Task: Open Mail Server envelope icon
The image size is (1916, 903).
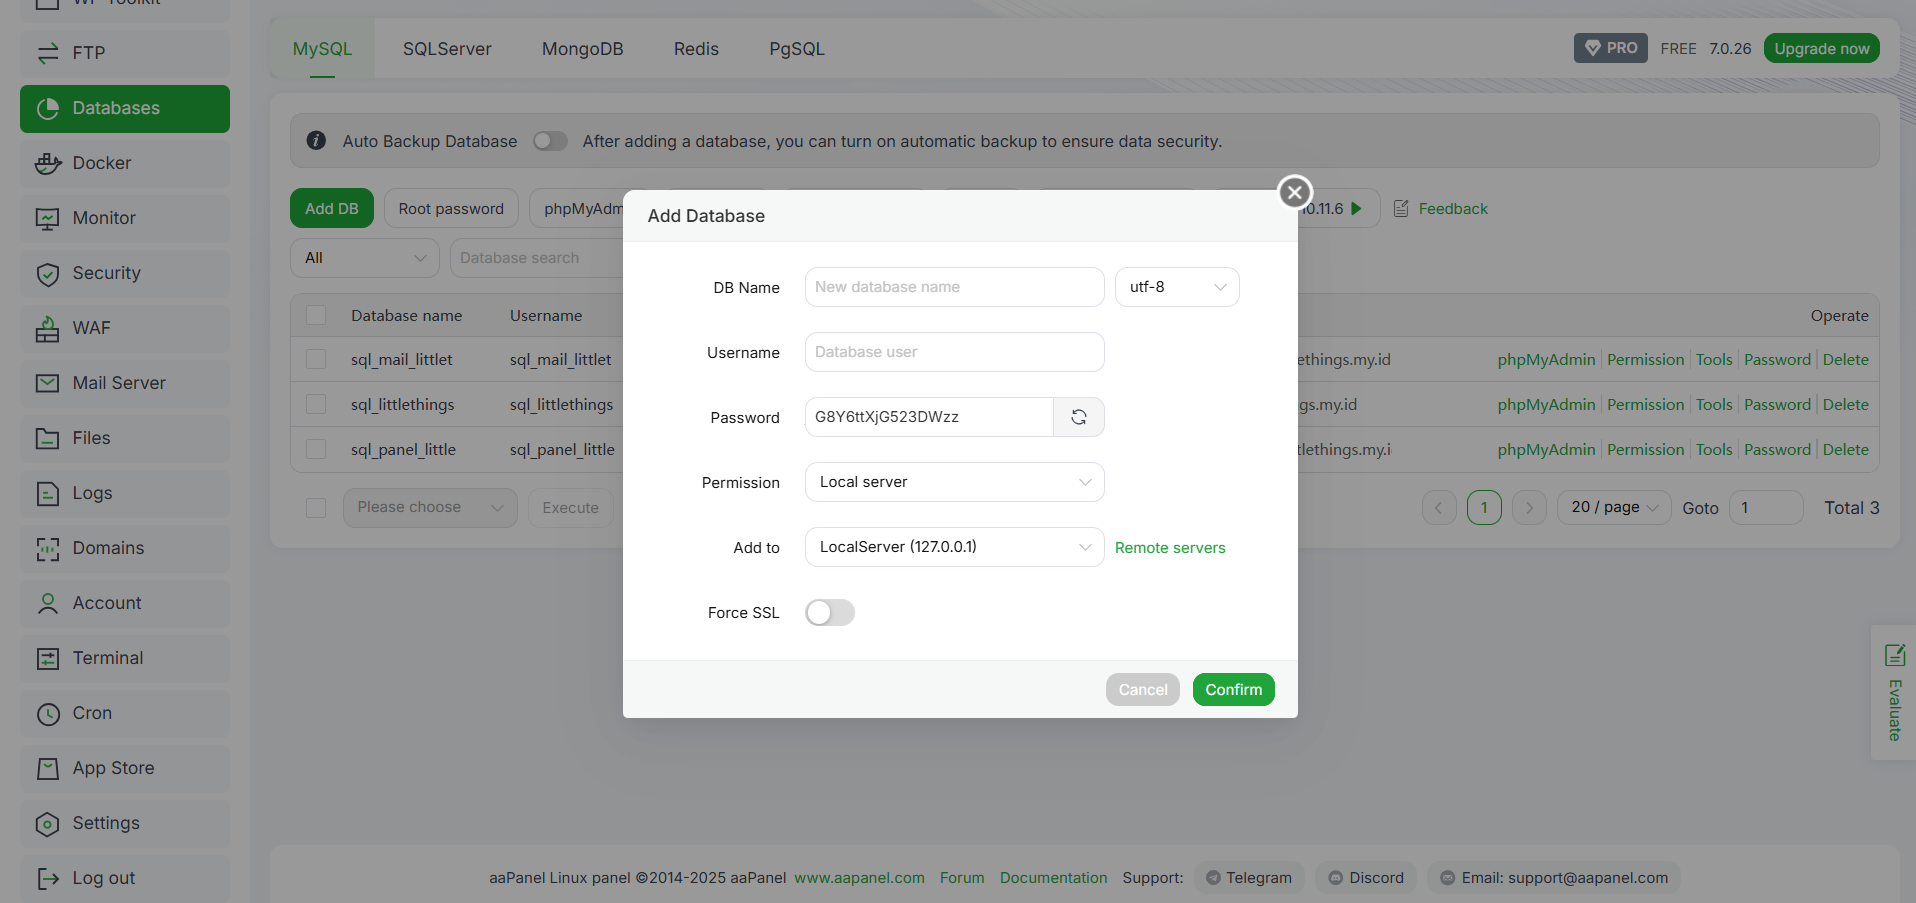Action: coord(47,383)
